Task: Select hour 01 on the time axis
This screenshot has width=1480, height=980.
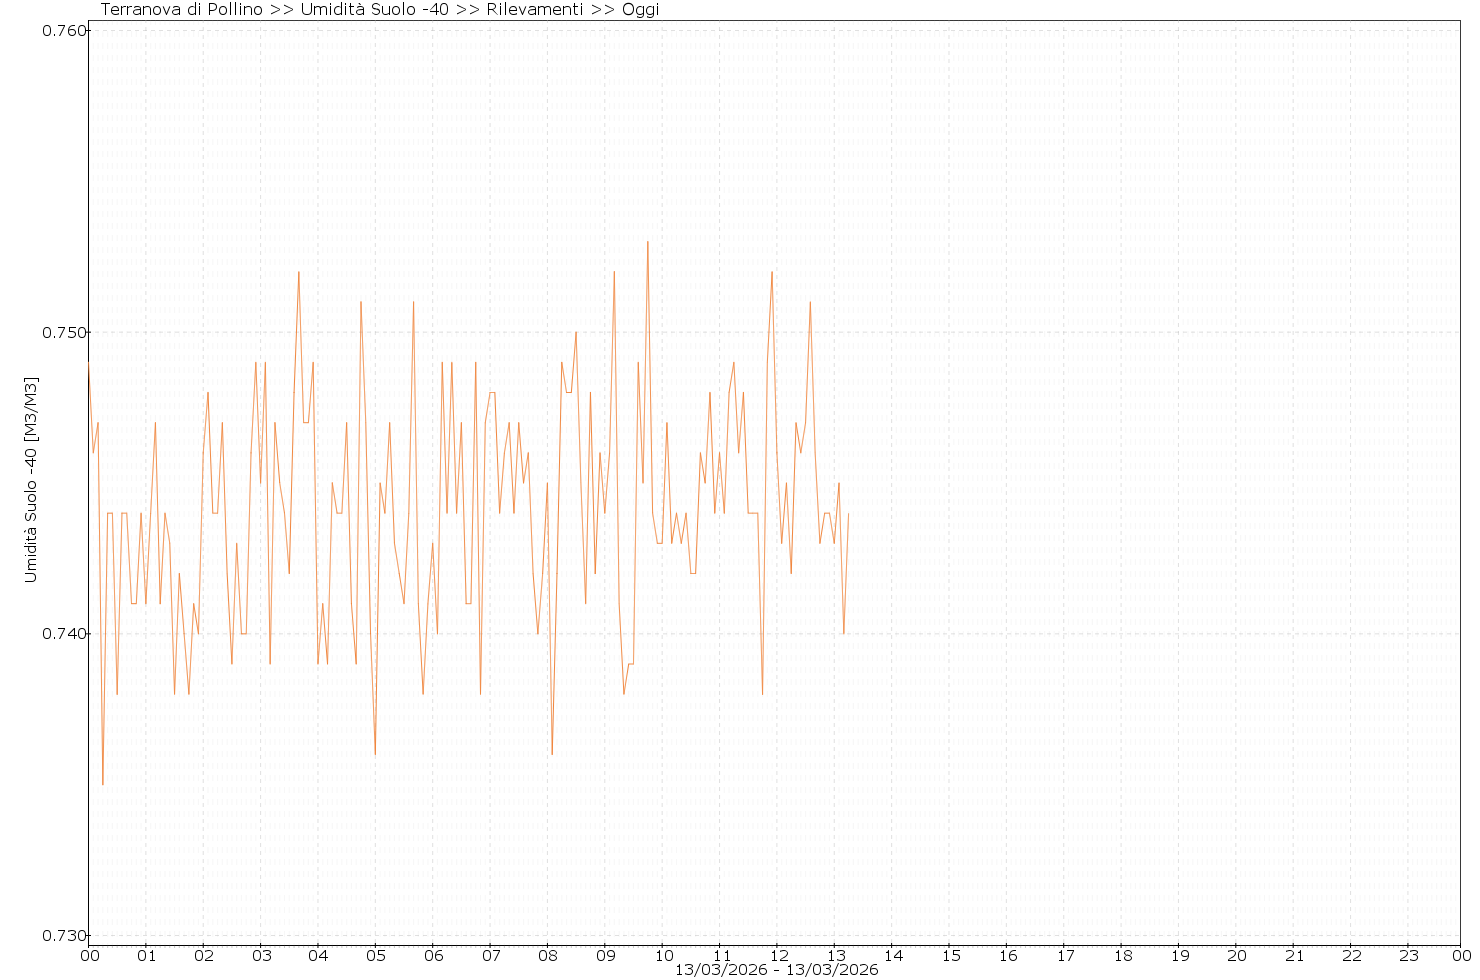Action: 146,955
